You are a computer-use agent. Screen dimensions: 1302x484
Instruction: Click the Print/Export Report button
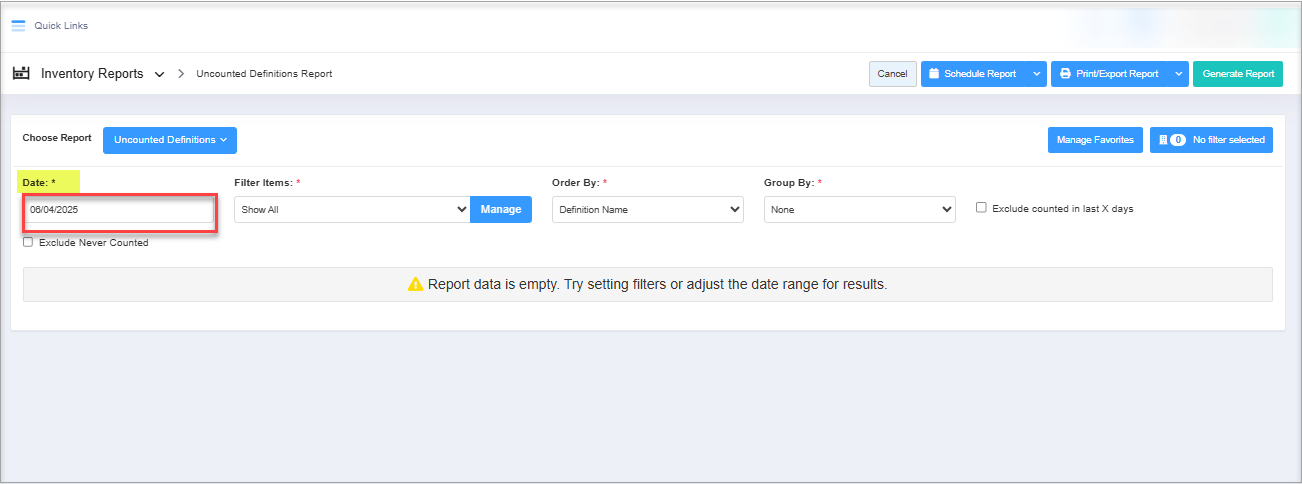[1110, 74]
